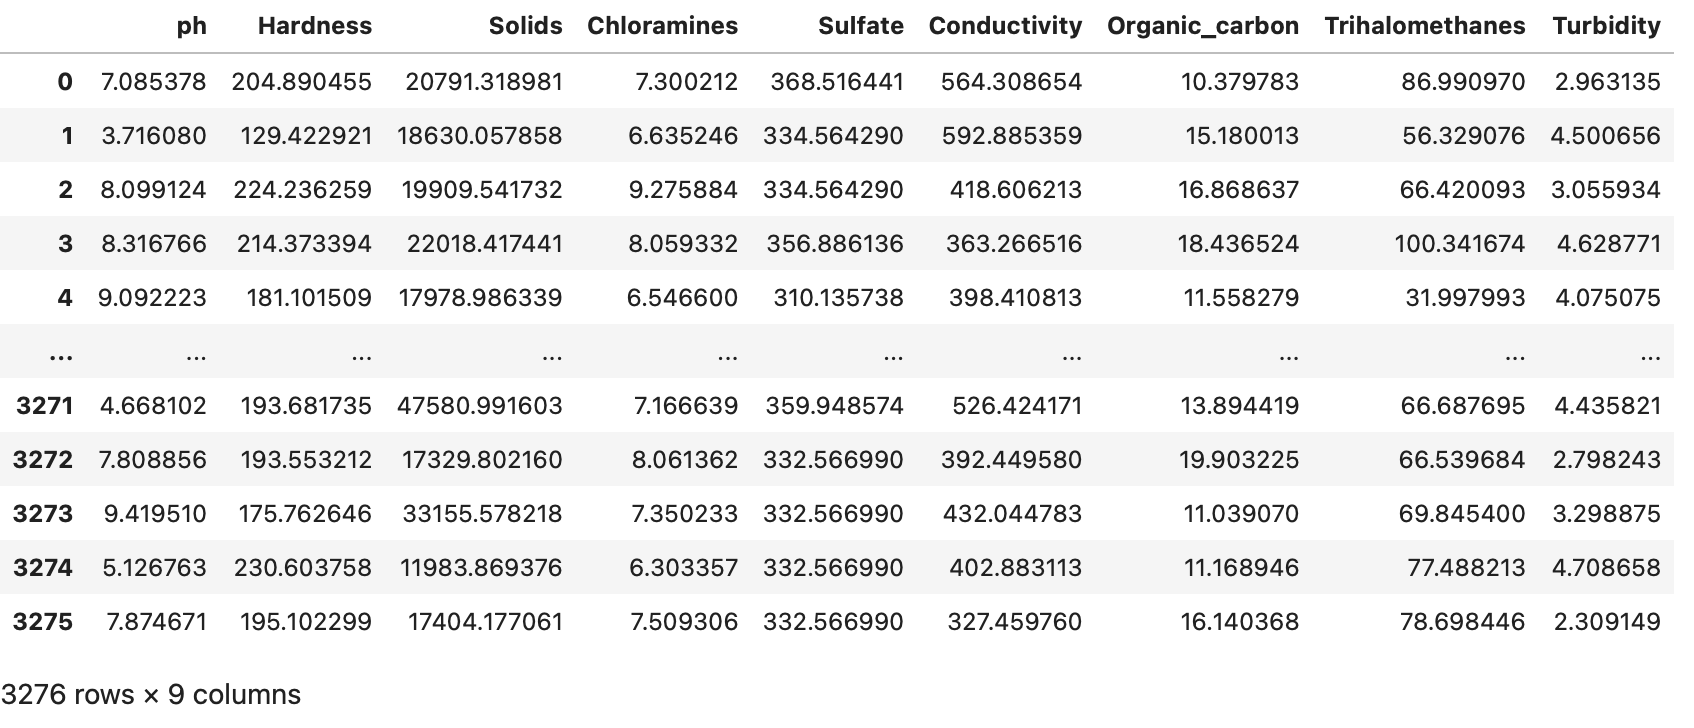
Task: Click the Organic_carbon value 19.903225
Action: (x=1238, y=460)
